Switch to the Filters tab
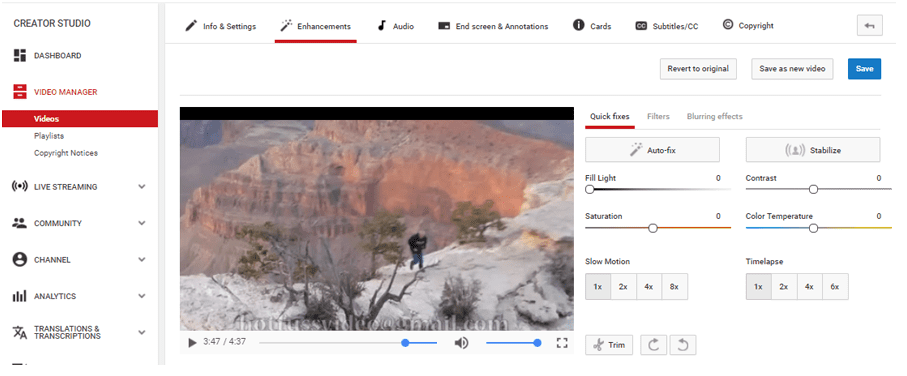The image size is (907, 376). 658,116
